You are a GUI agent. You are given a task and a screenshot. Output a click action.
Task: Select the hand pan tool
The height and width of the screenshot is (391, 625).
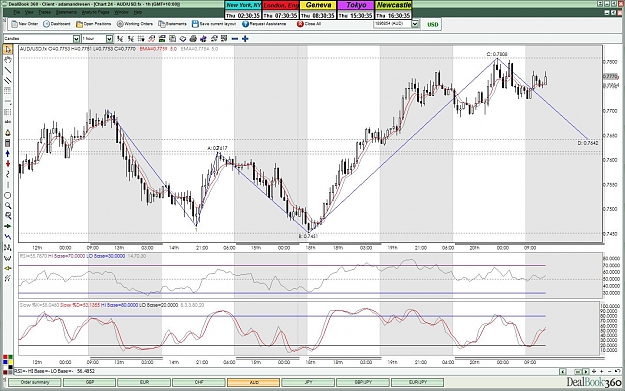pos(8,60)
